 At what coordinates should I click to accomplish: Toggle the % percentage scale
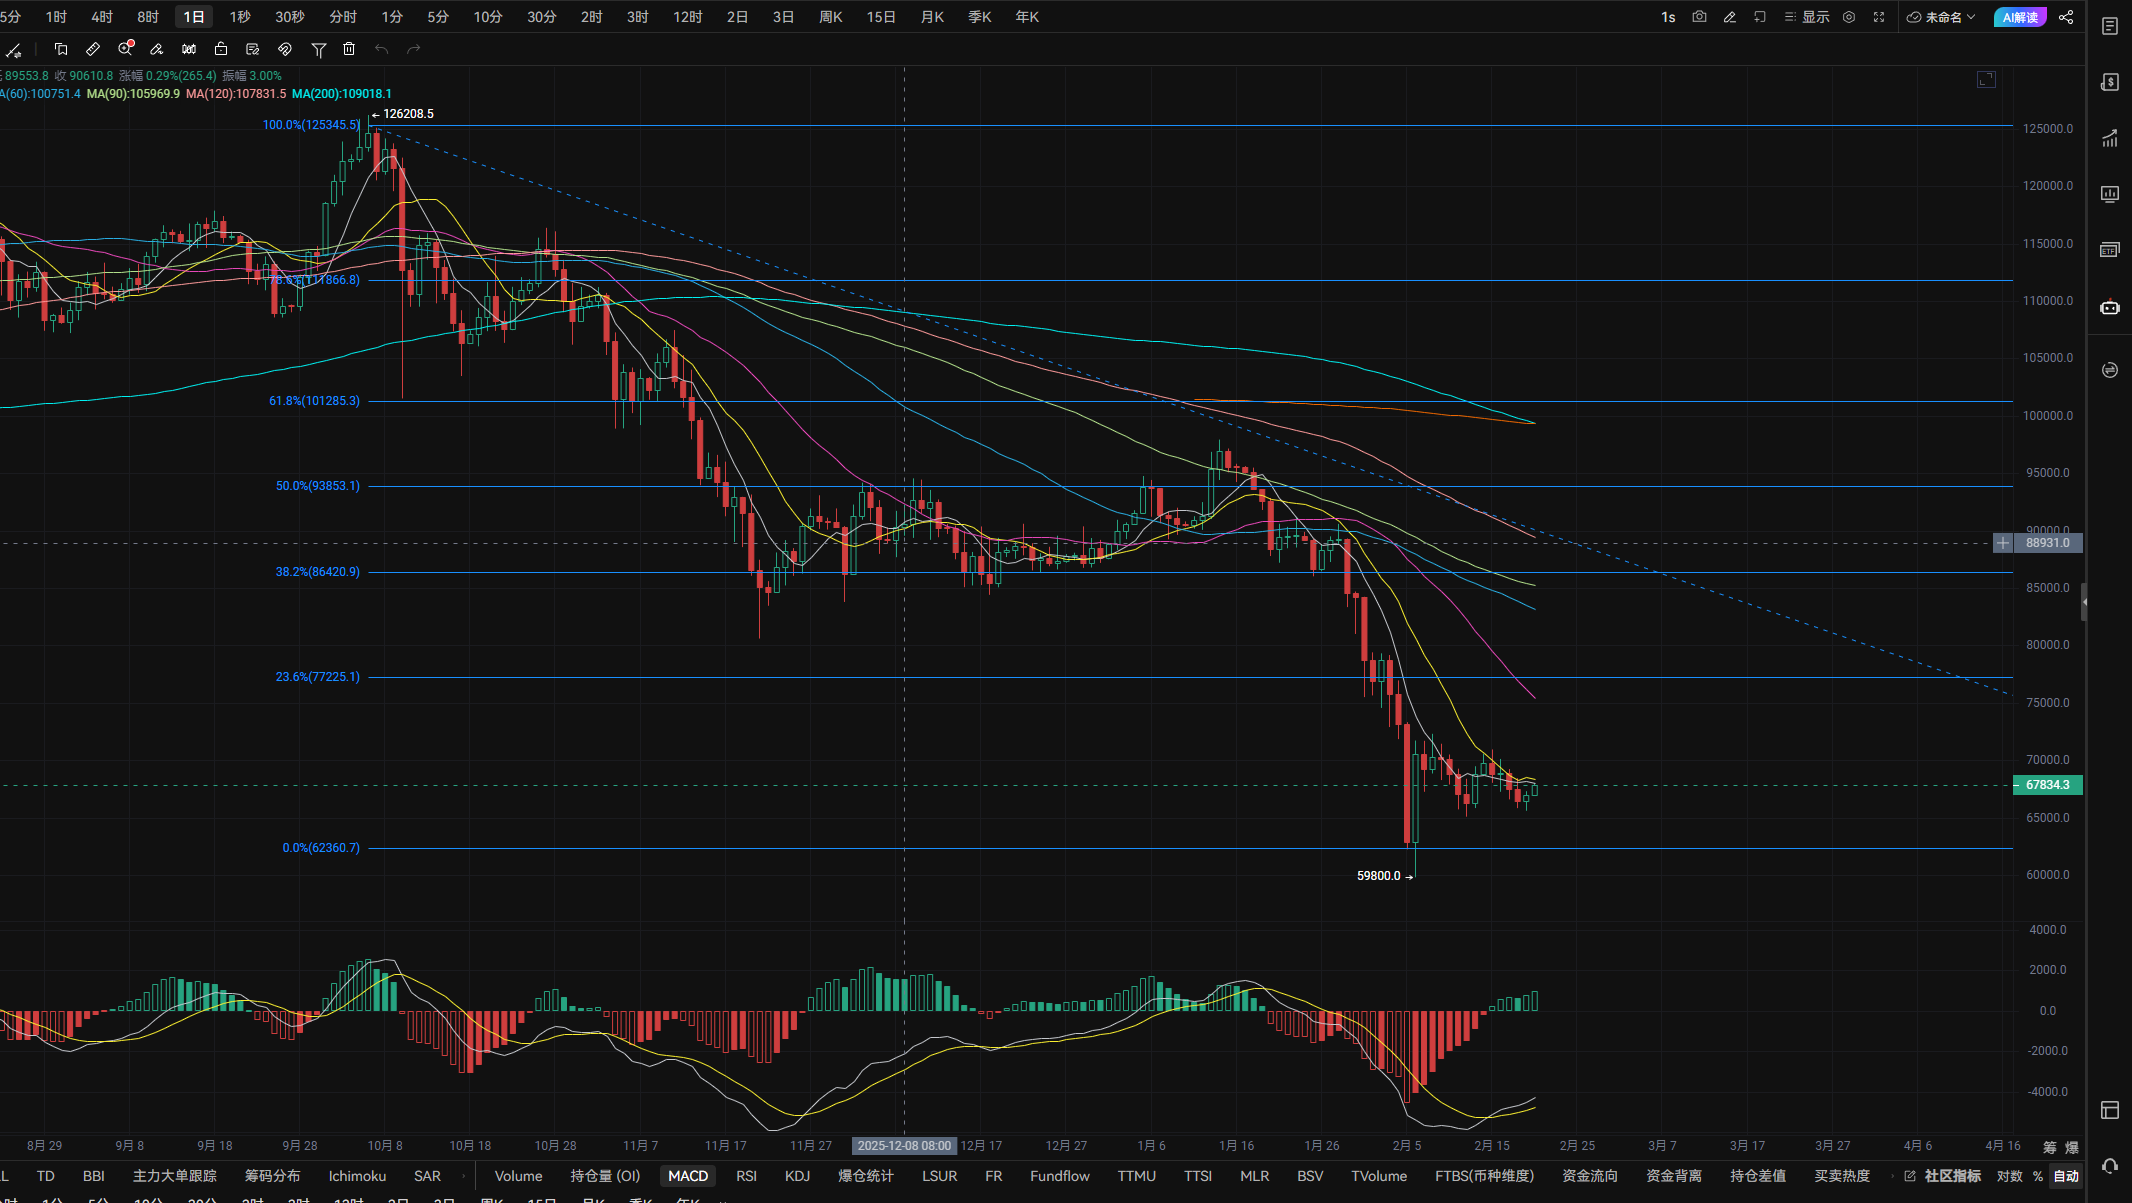pyautogui.click(x=2038, y=1176)
